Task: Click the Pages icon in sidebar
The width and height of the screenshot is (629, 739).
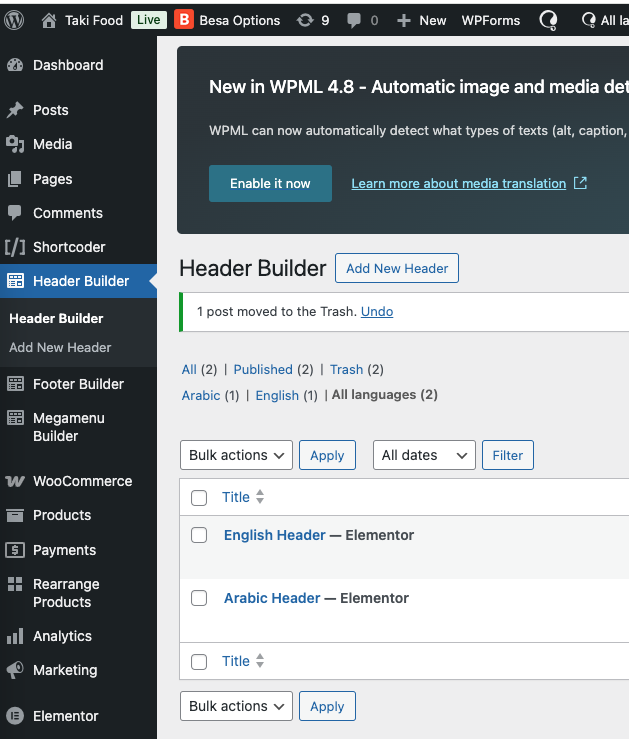Action: tap(15, 179)
